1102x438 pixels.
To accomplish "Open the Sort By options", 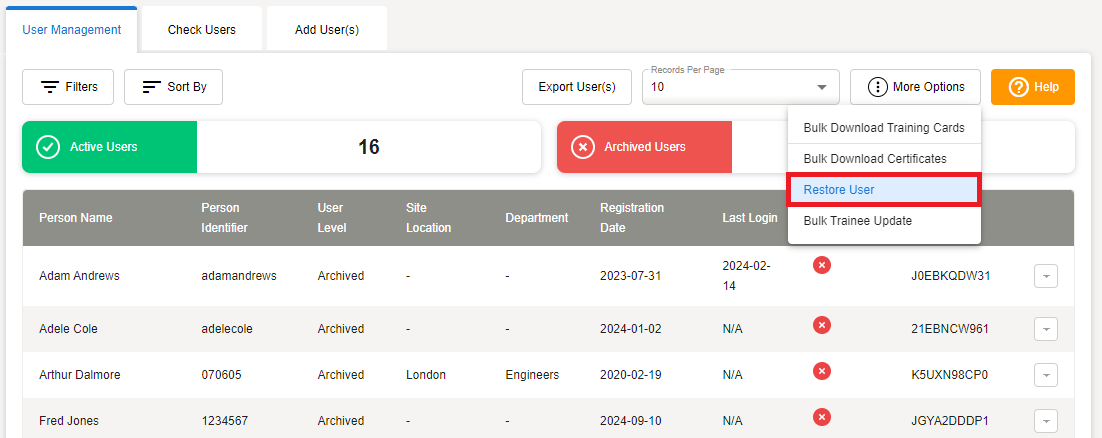I will coord(173,87).
